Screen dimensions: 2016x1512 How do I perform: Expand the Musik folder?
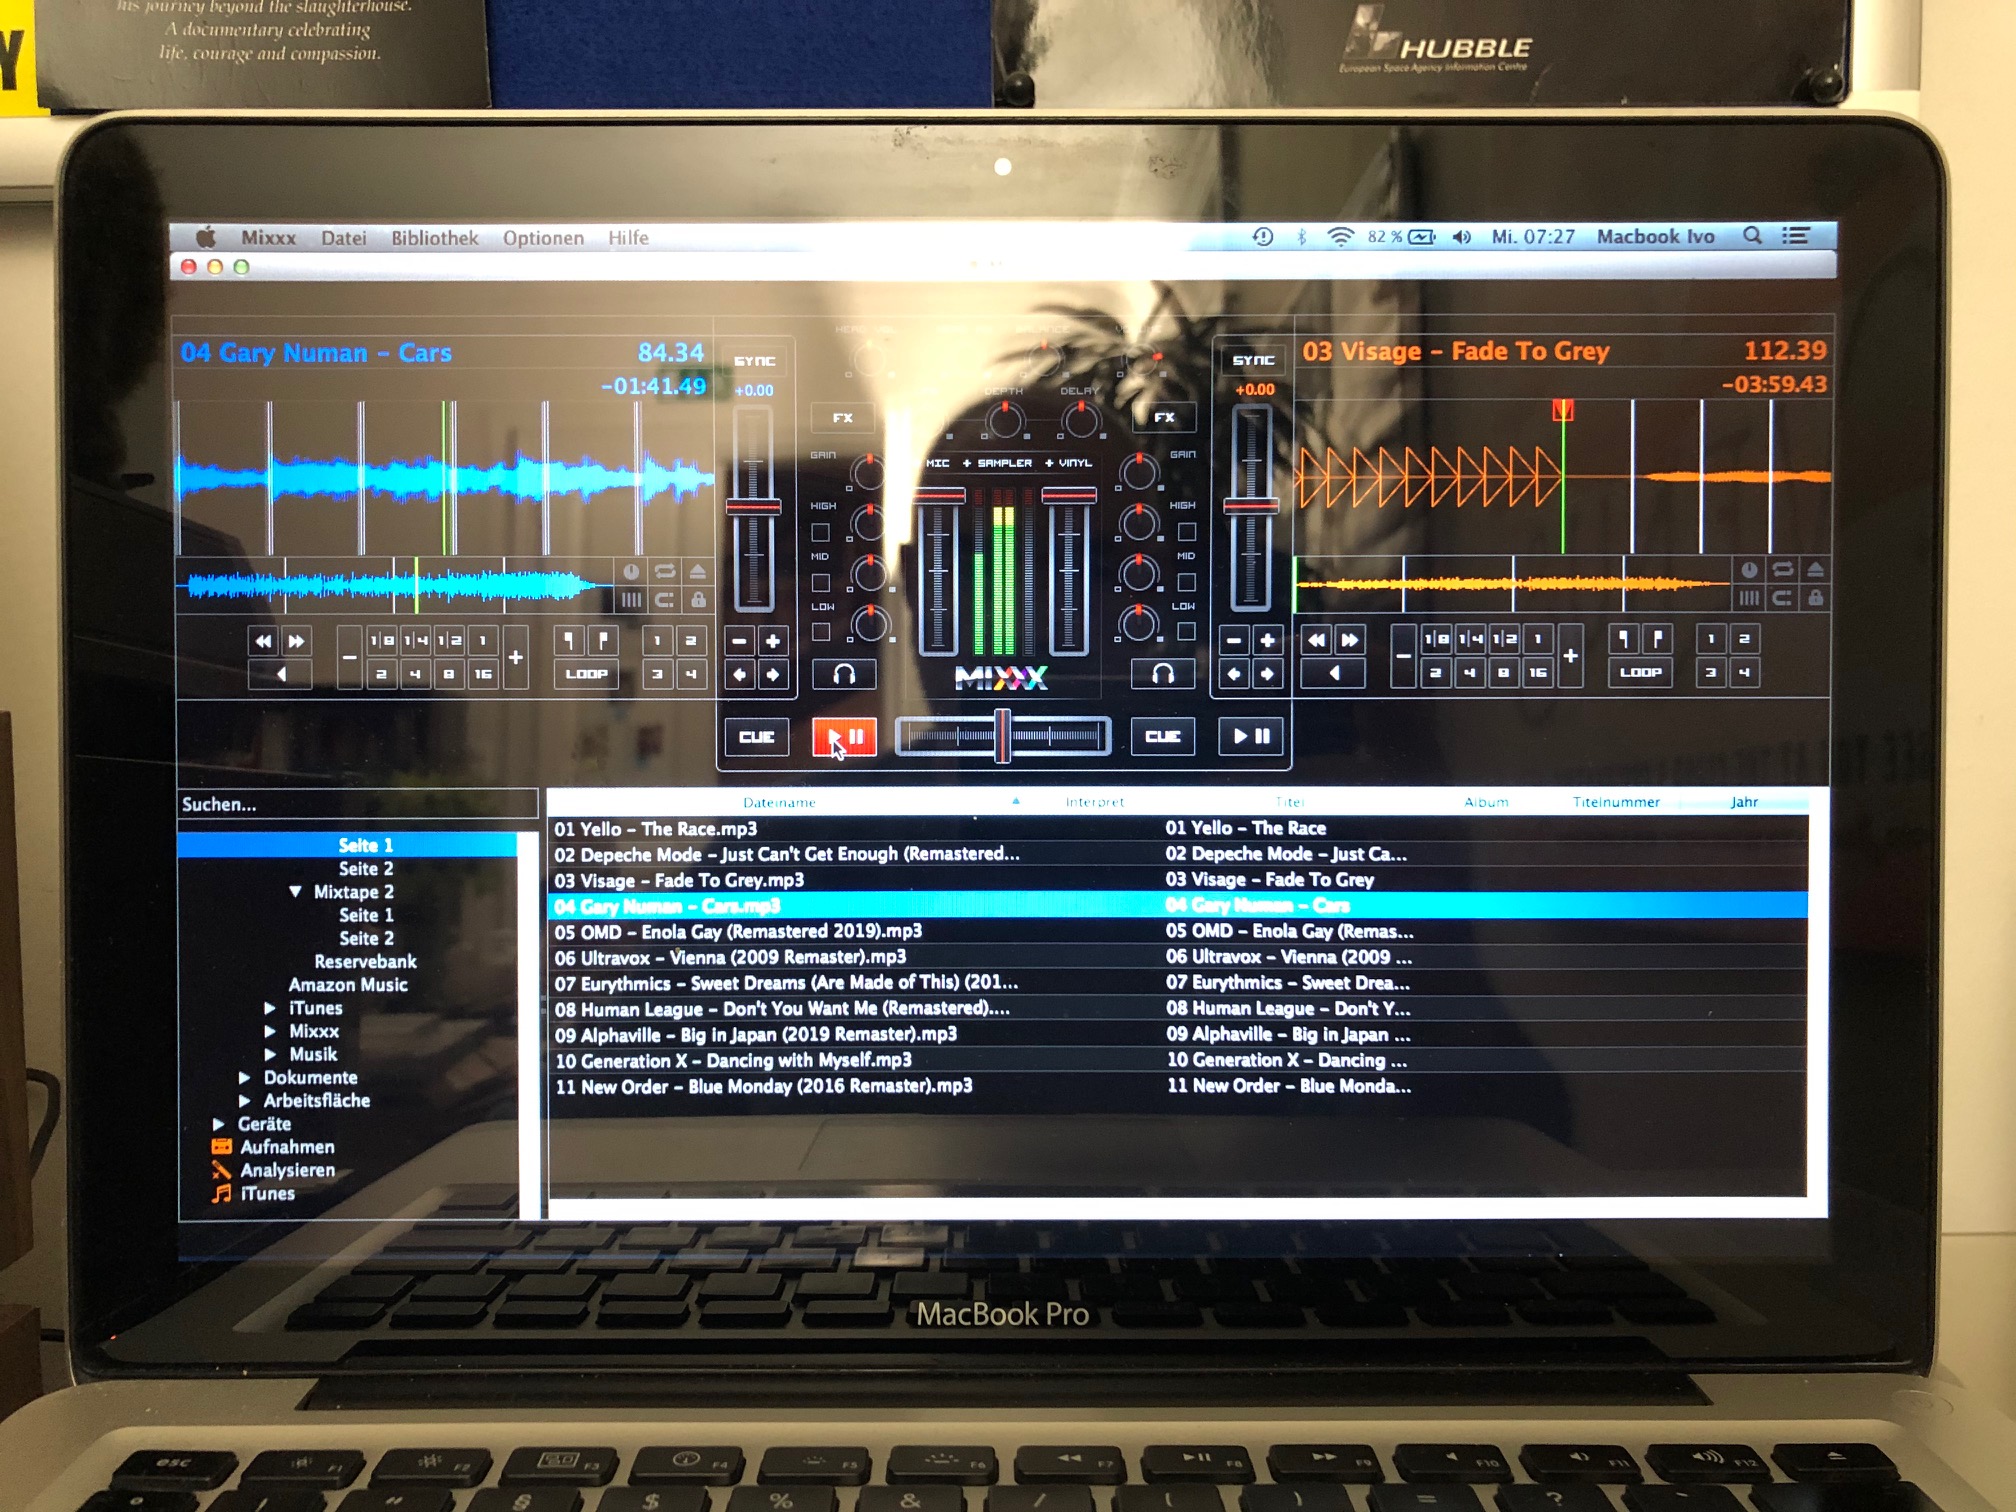pos(270,1054)
